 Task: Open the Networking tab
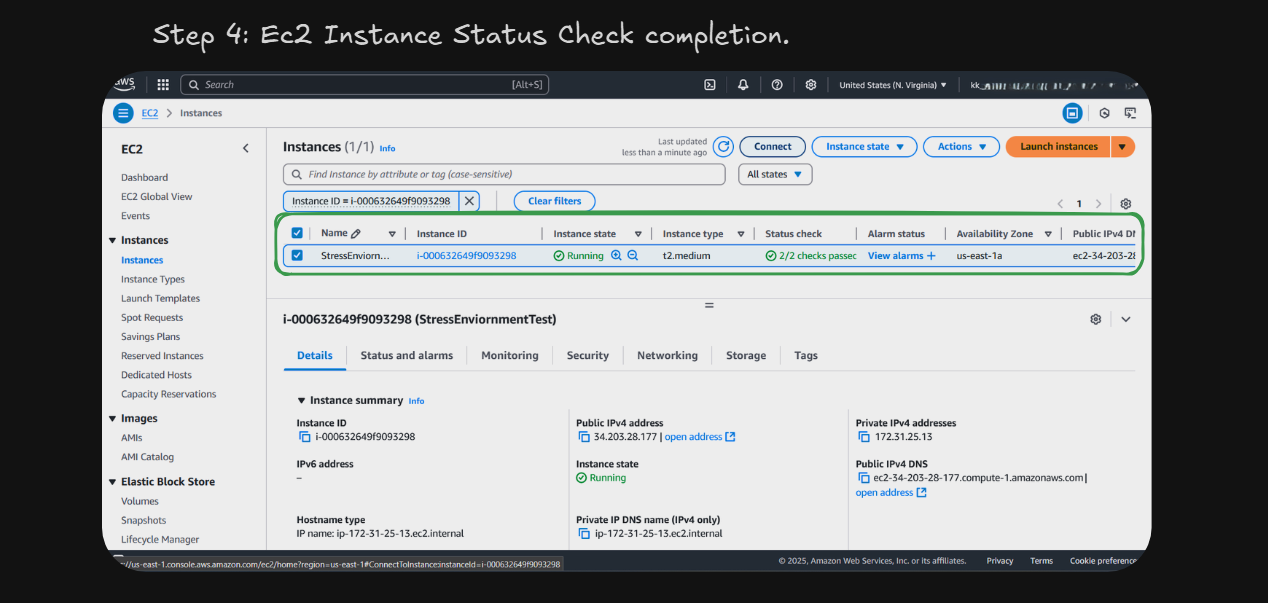[667, 355]
